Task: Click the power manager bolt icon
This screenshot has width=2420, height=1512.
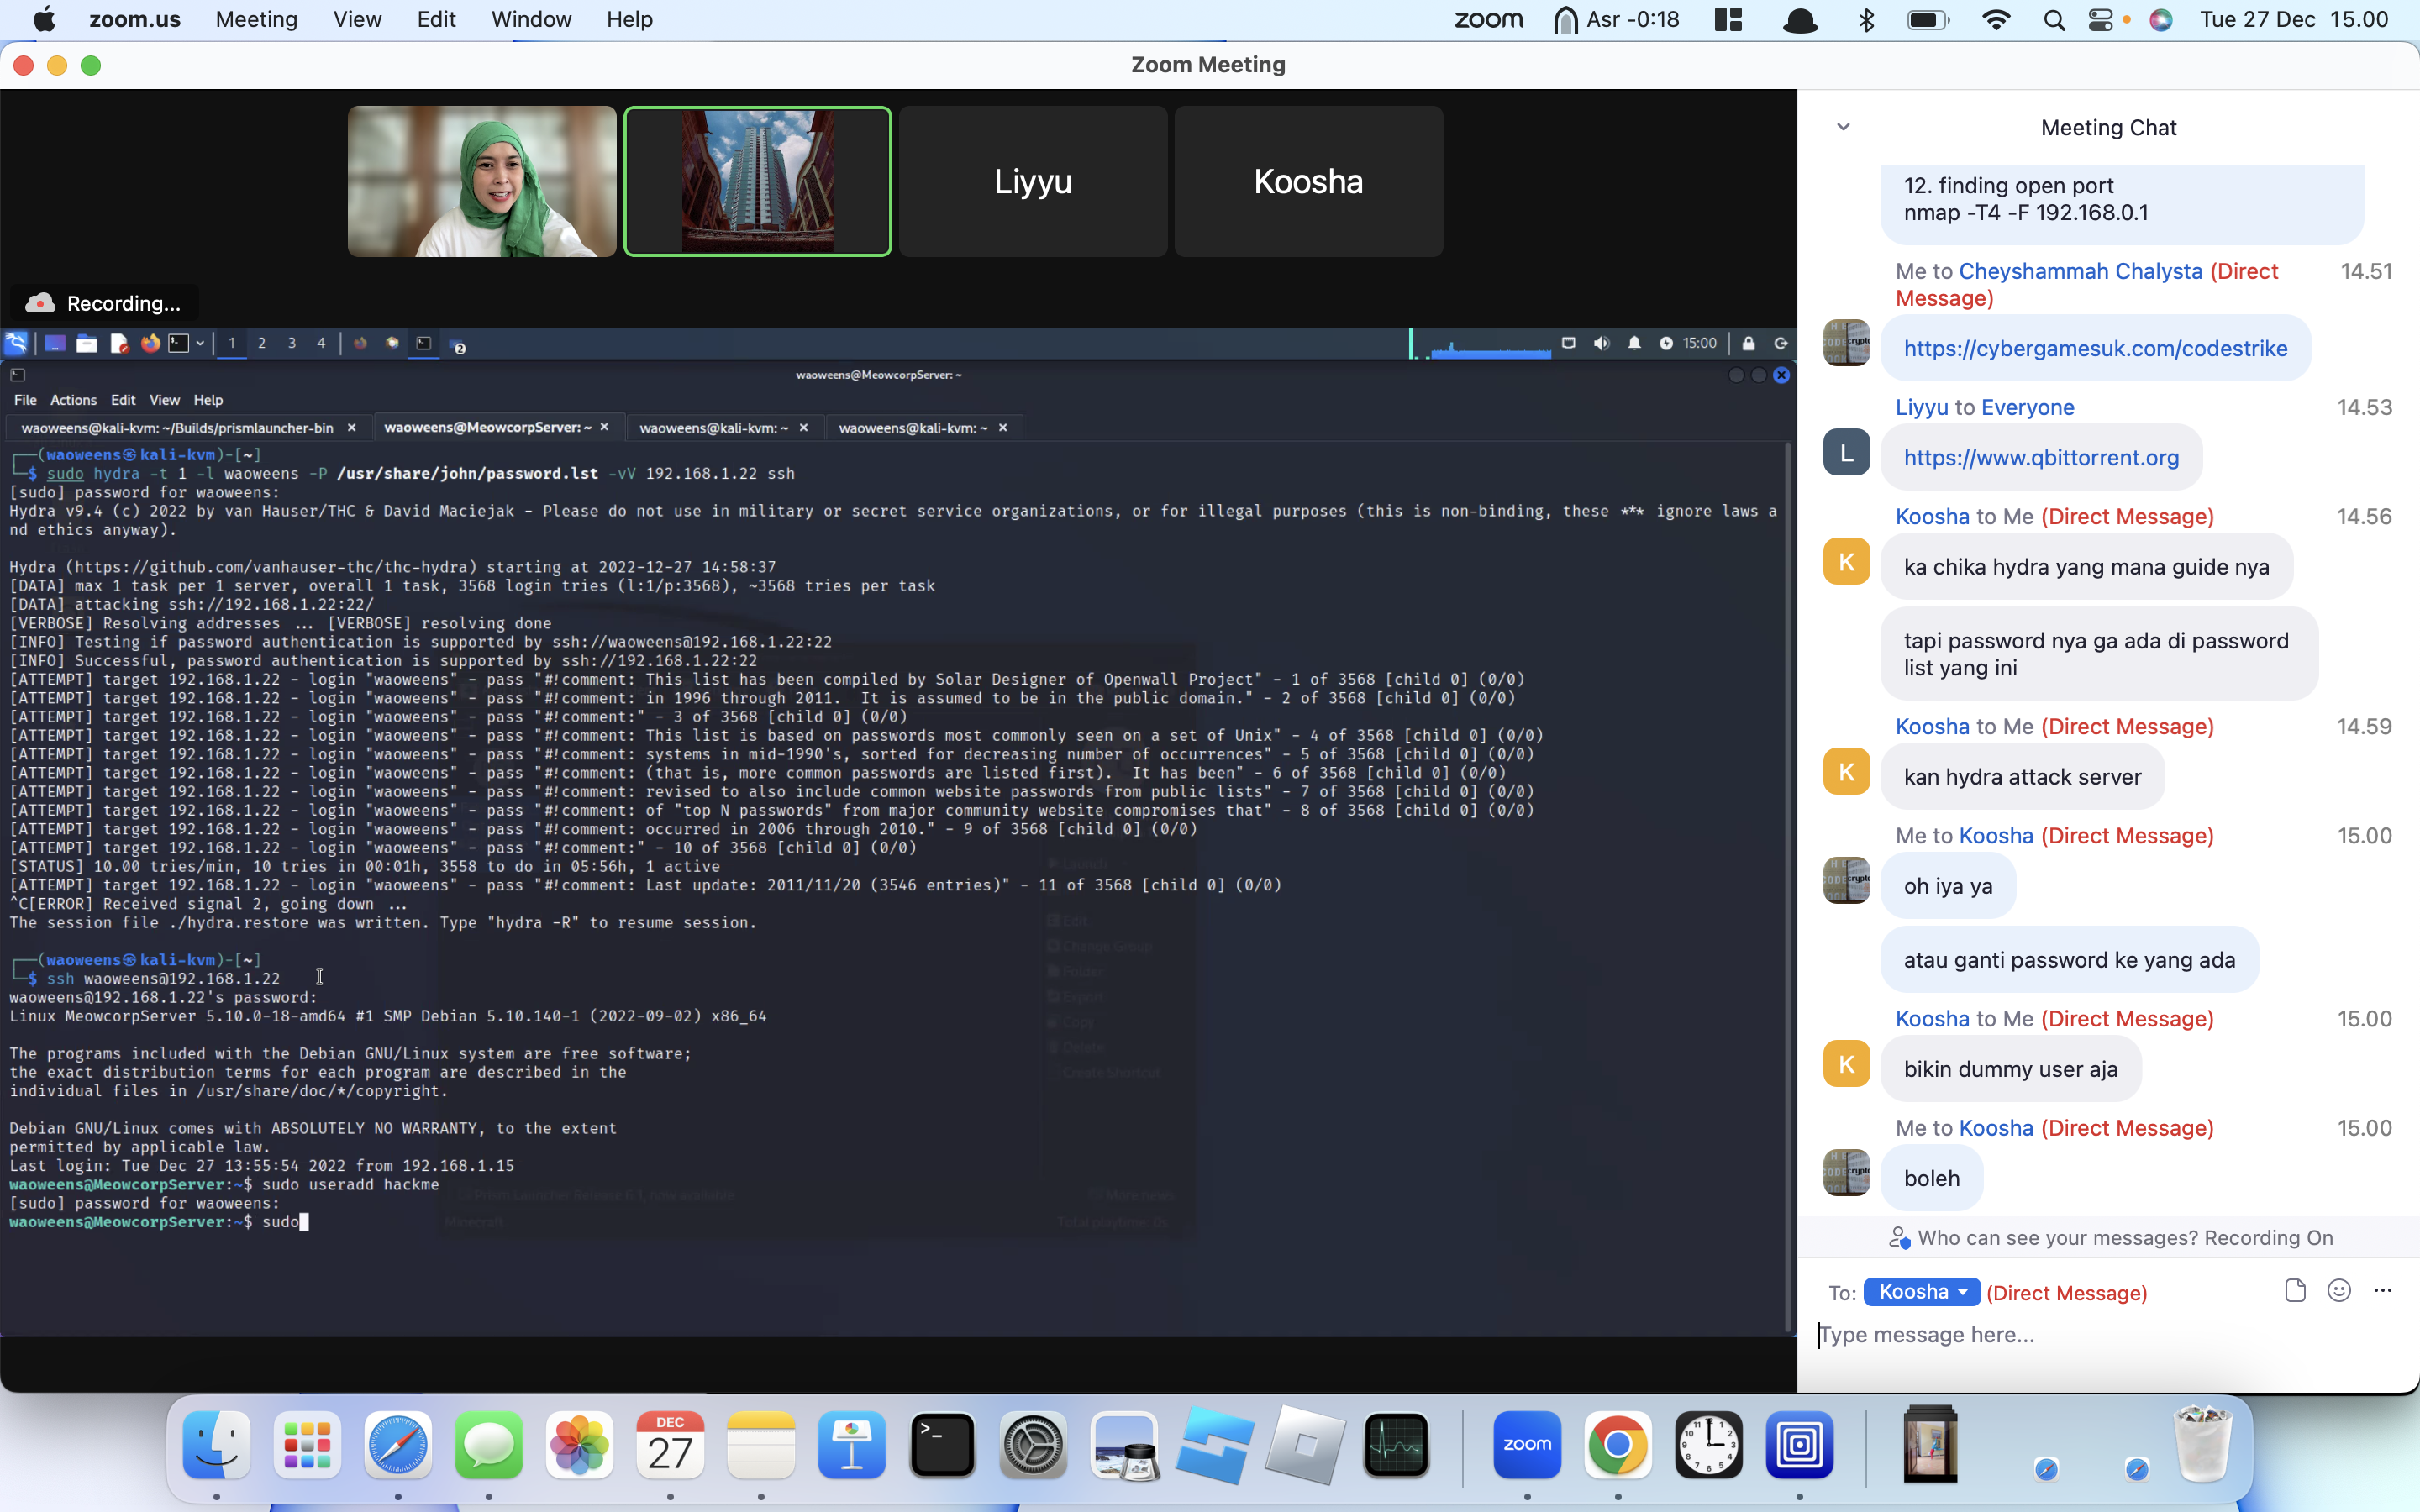Action: [1666, 343]
